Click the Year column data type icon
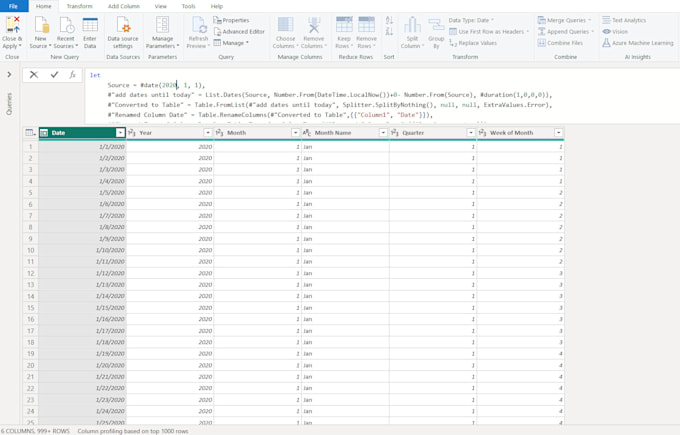 coord(132,133)
